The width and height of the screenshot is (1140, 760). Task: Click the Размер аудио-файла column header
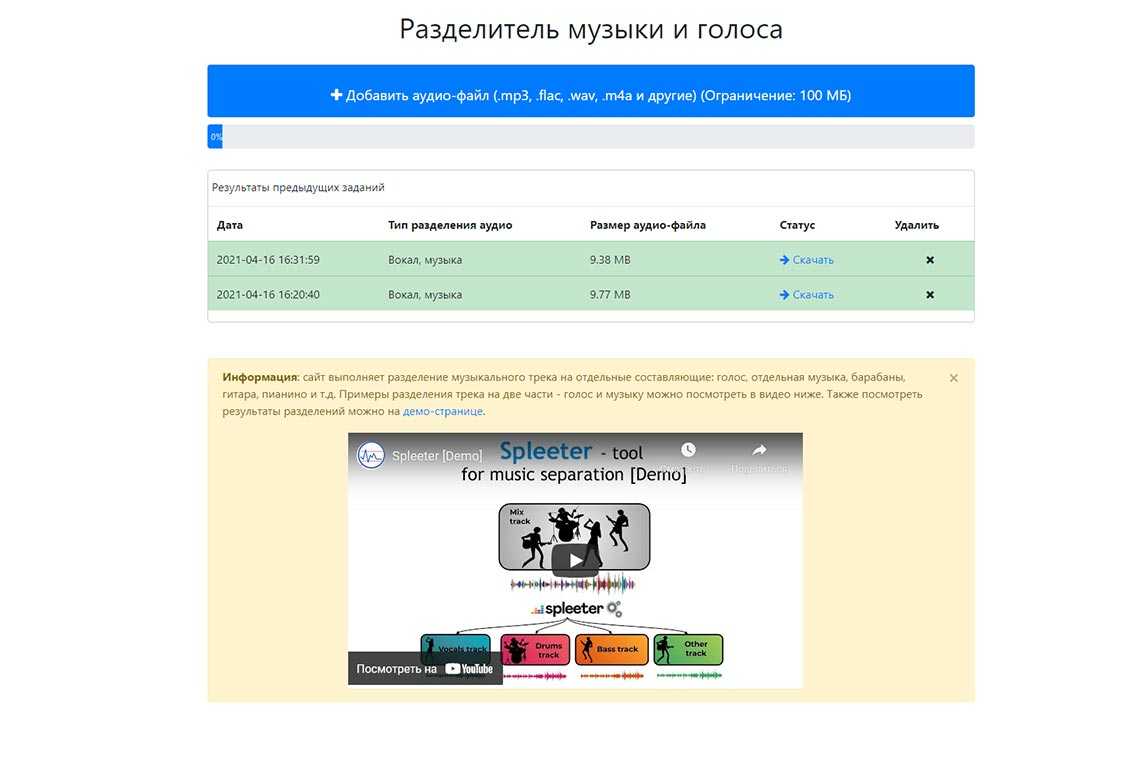coord(648,225)
